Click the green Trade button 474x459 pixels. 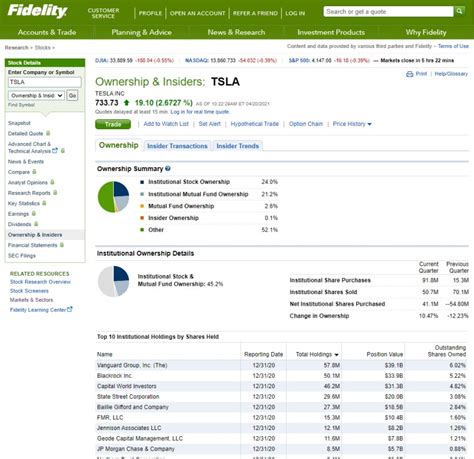pyautogui.click(x=113, y=124)
